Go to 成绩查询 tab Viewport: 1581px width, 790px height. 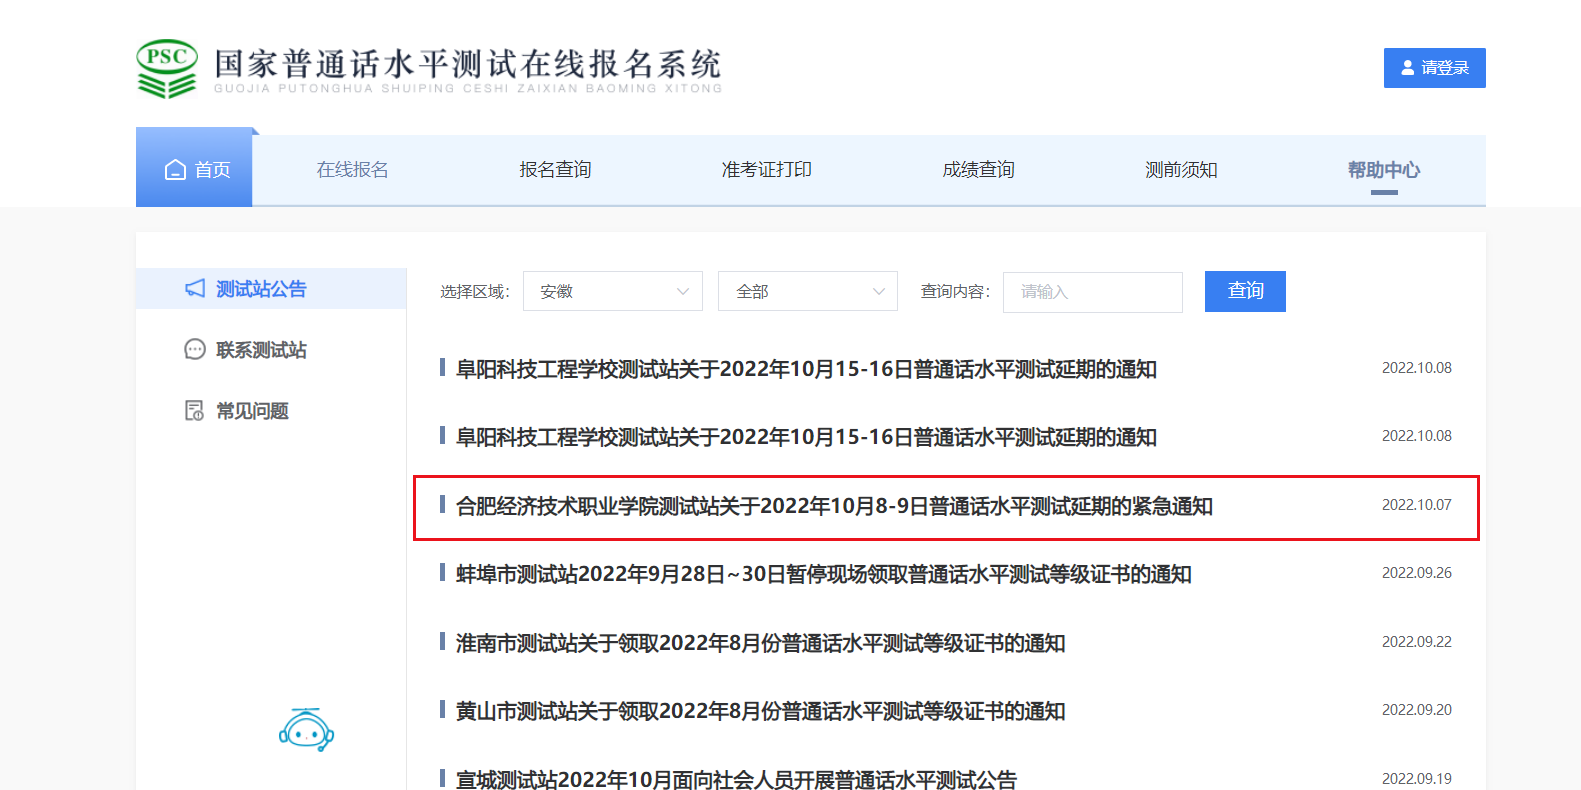978,170
